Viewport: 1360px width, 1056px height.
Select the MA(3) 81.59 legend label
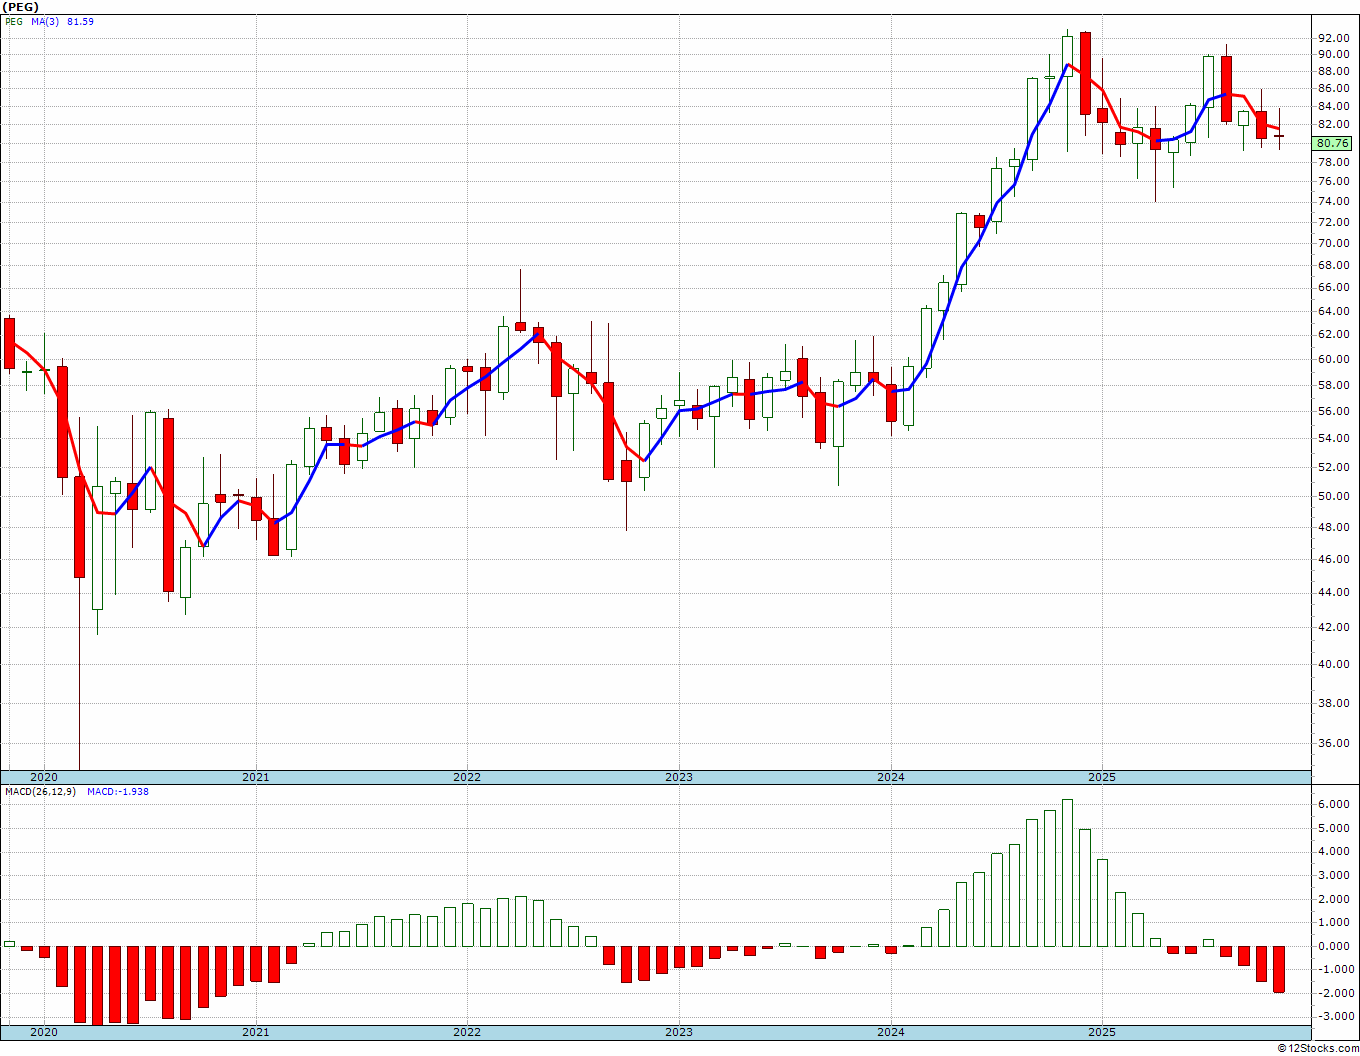(x=64, y=21)
